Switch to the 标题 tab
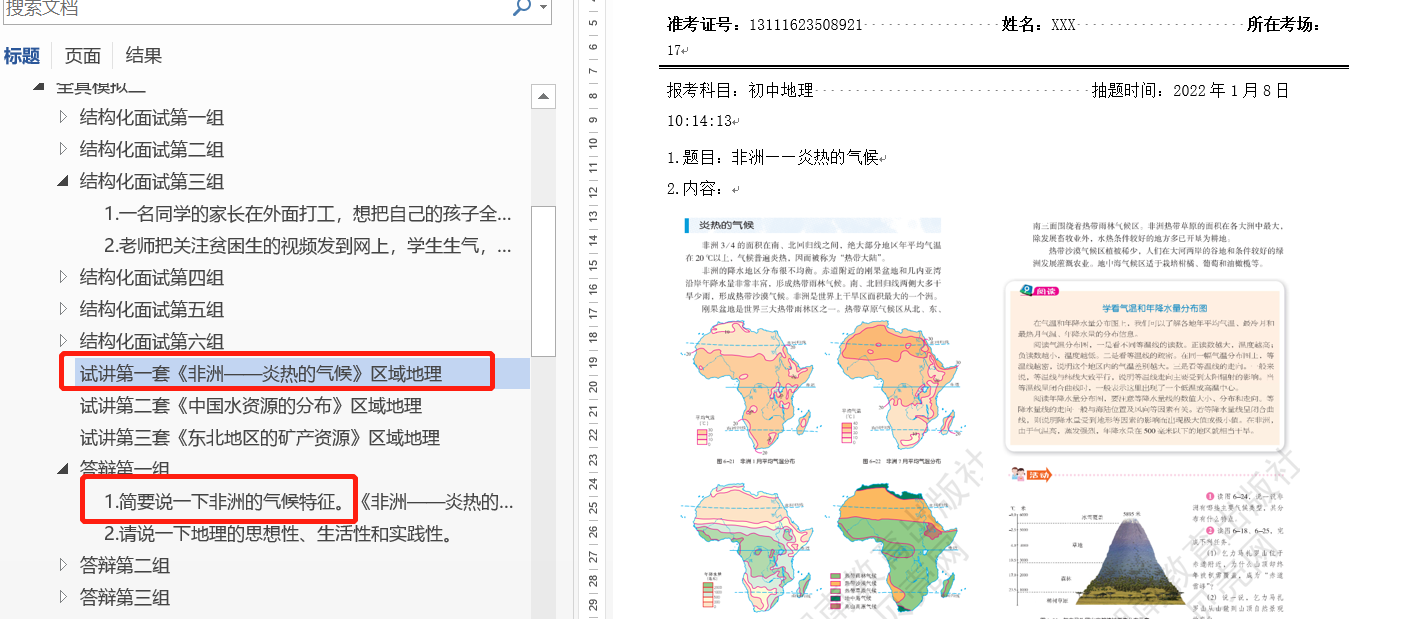 [x=22, y=56]
